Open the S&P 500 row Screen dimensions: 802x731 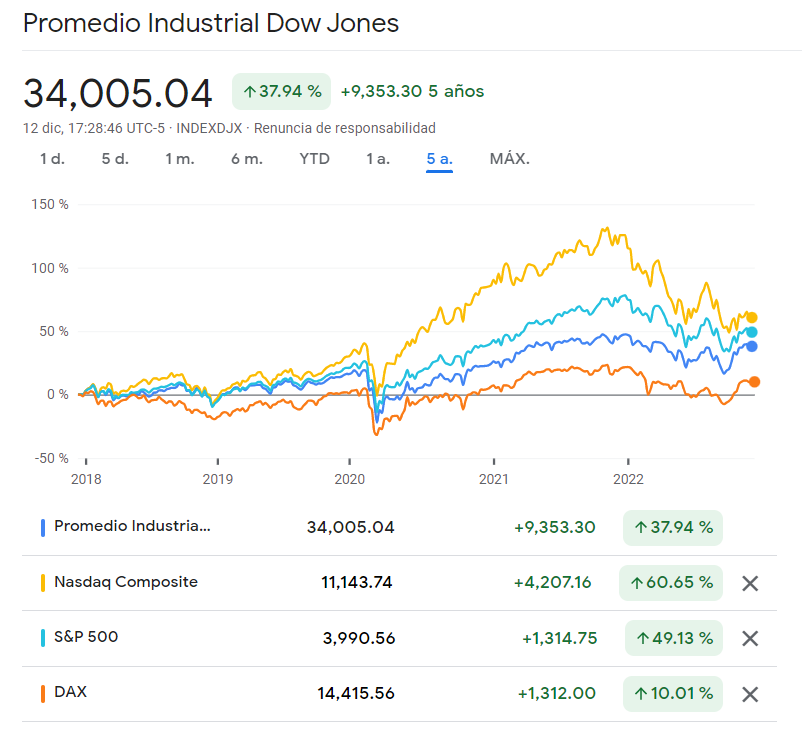click(399, 638)
